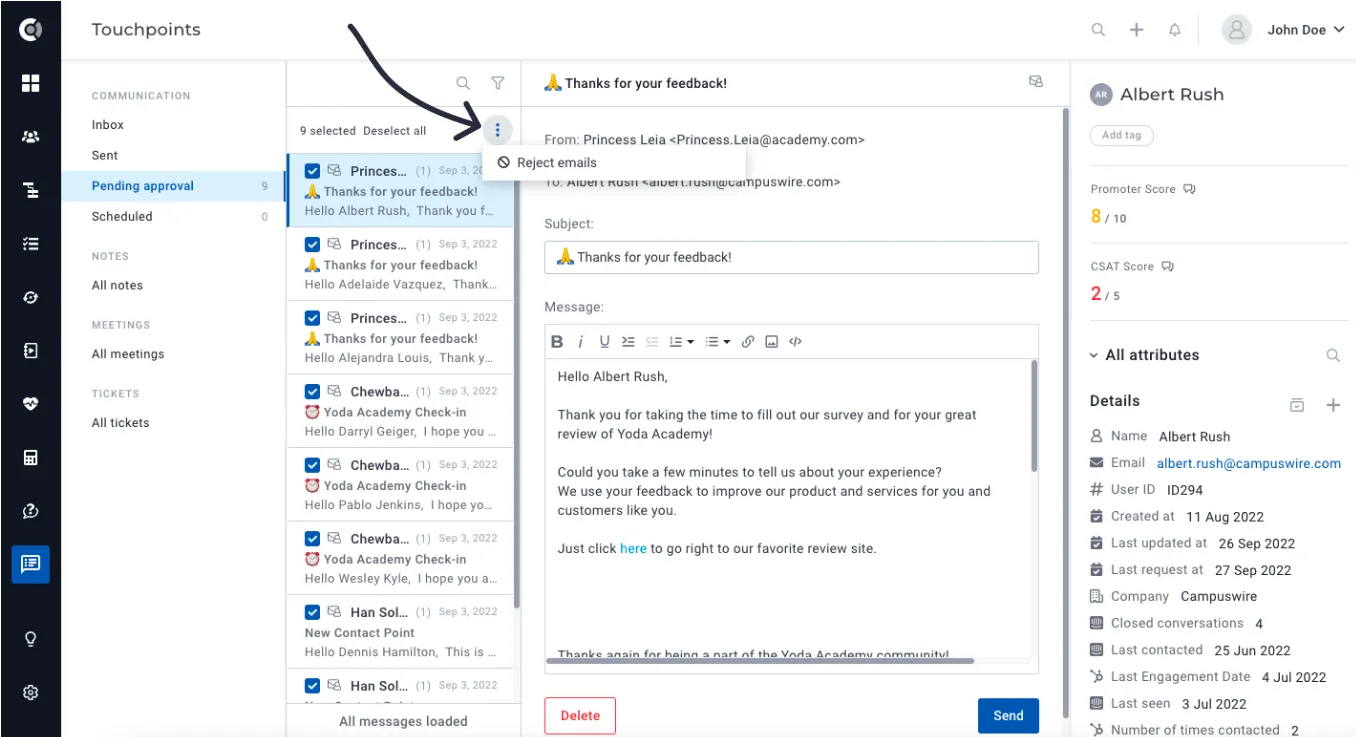This screenshot has width=1356, height=737.
Task: Uncheck the Dennis Hamilton email checkbox
Action: (x=312, y=612)
